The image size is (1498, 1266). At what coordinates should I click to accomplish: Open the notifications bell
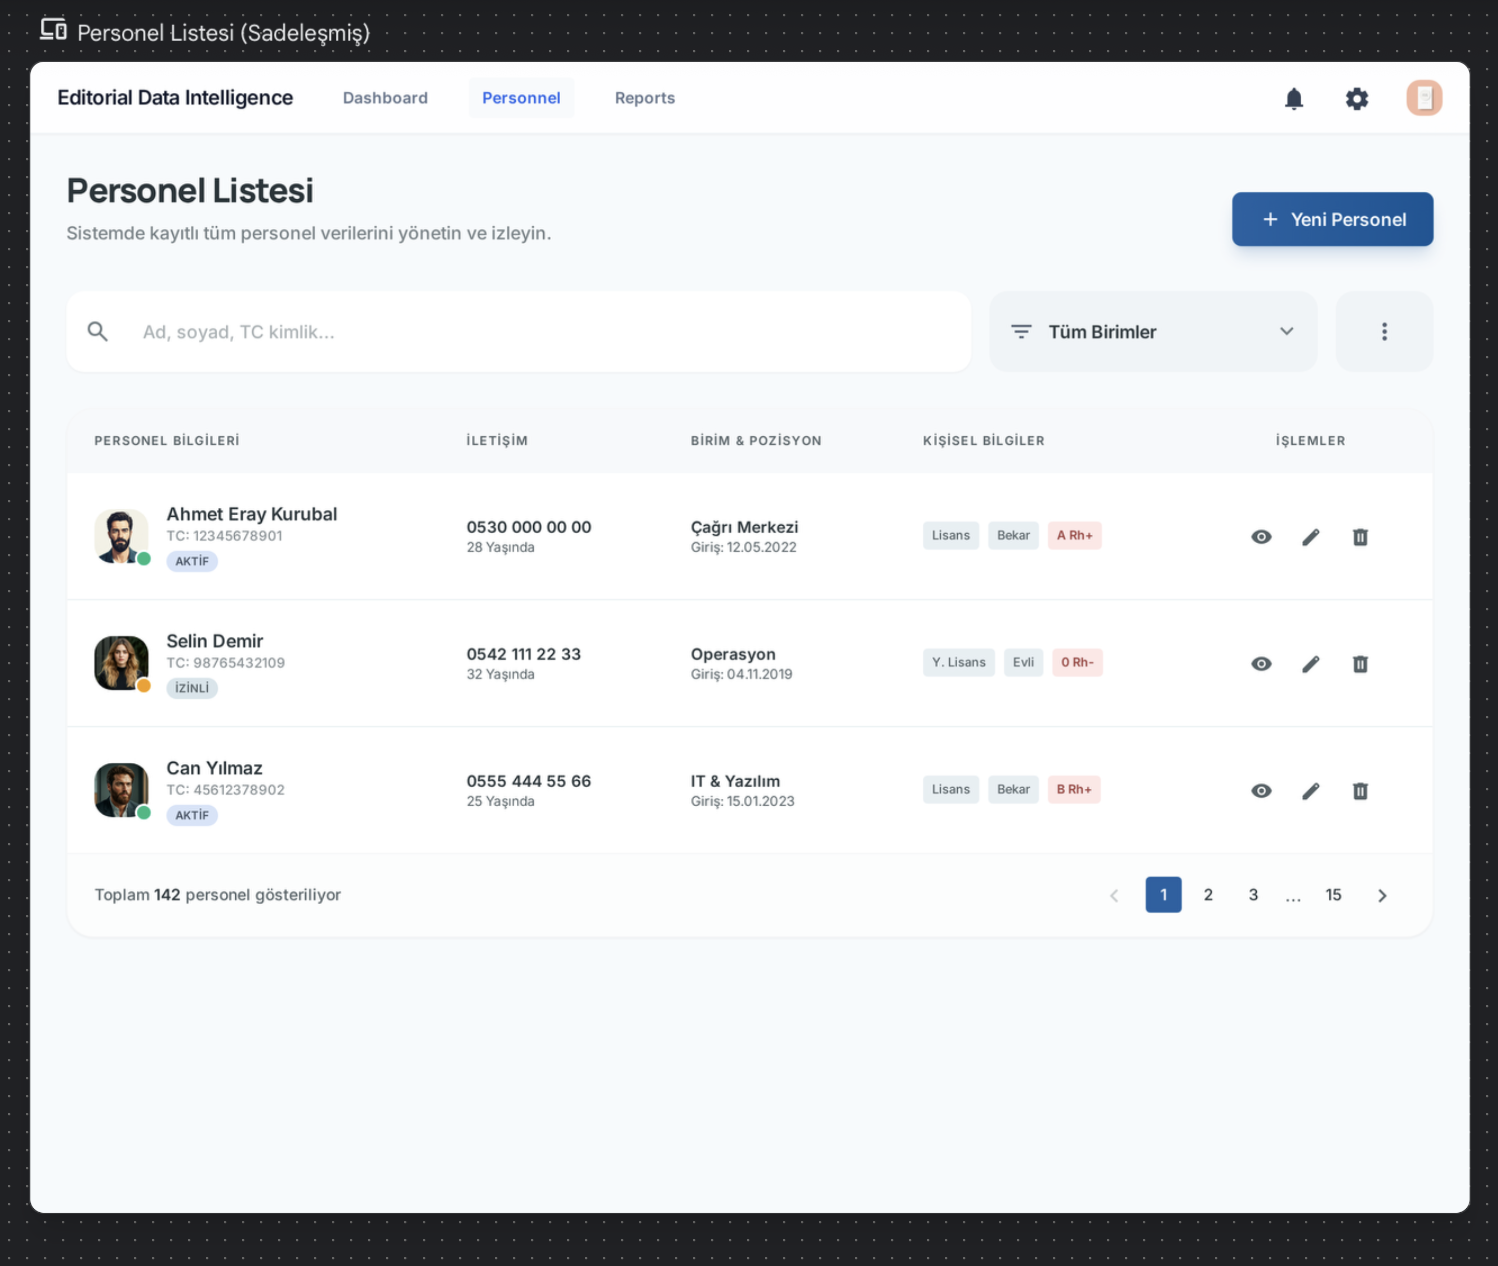coord(1294,98)
